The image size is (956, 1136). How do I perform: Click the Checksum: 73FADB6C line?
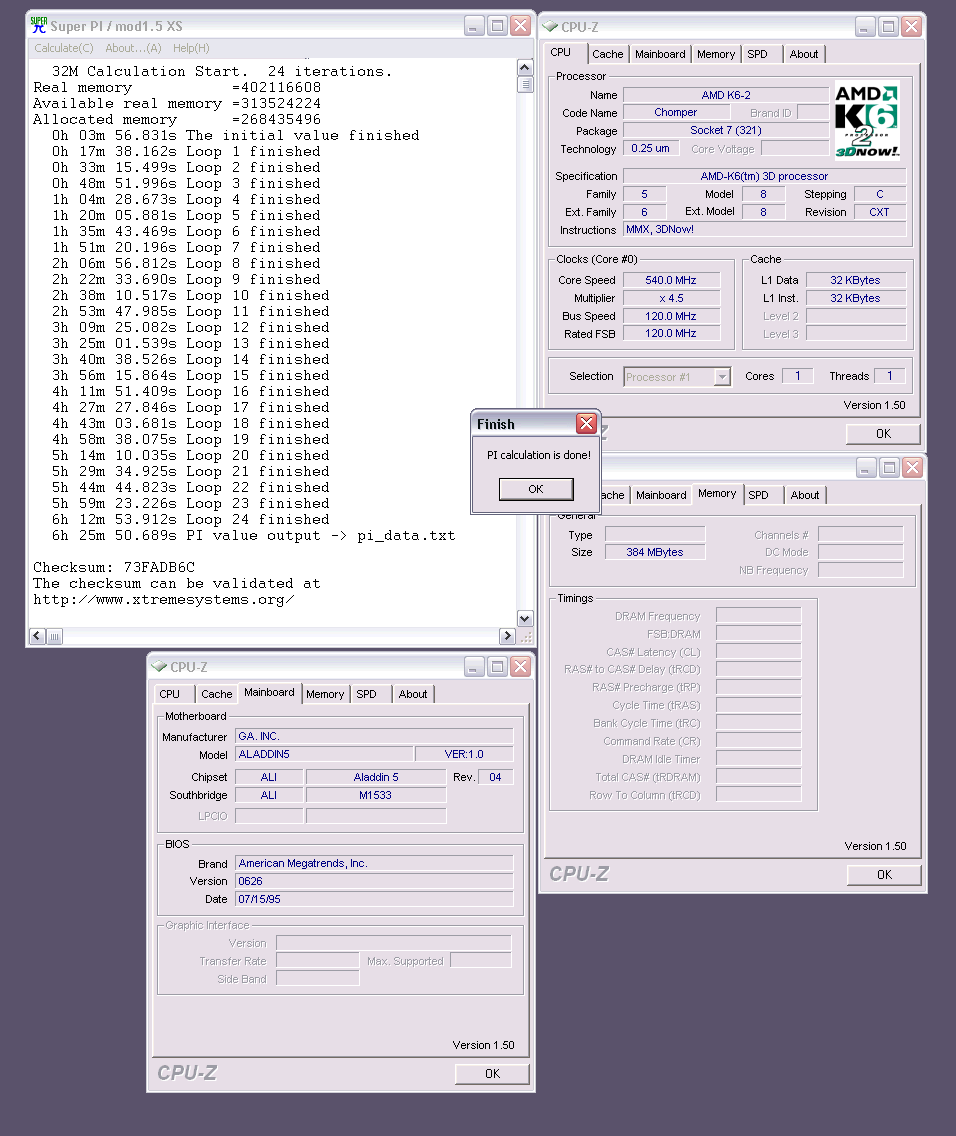(114, 567)
